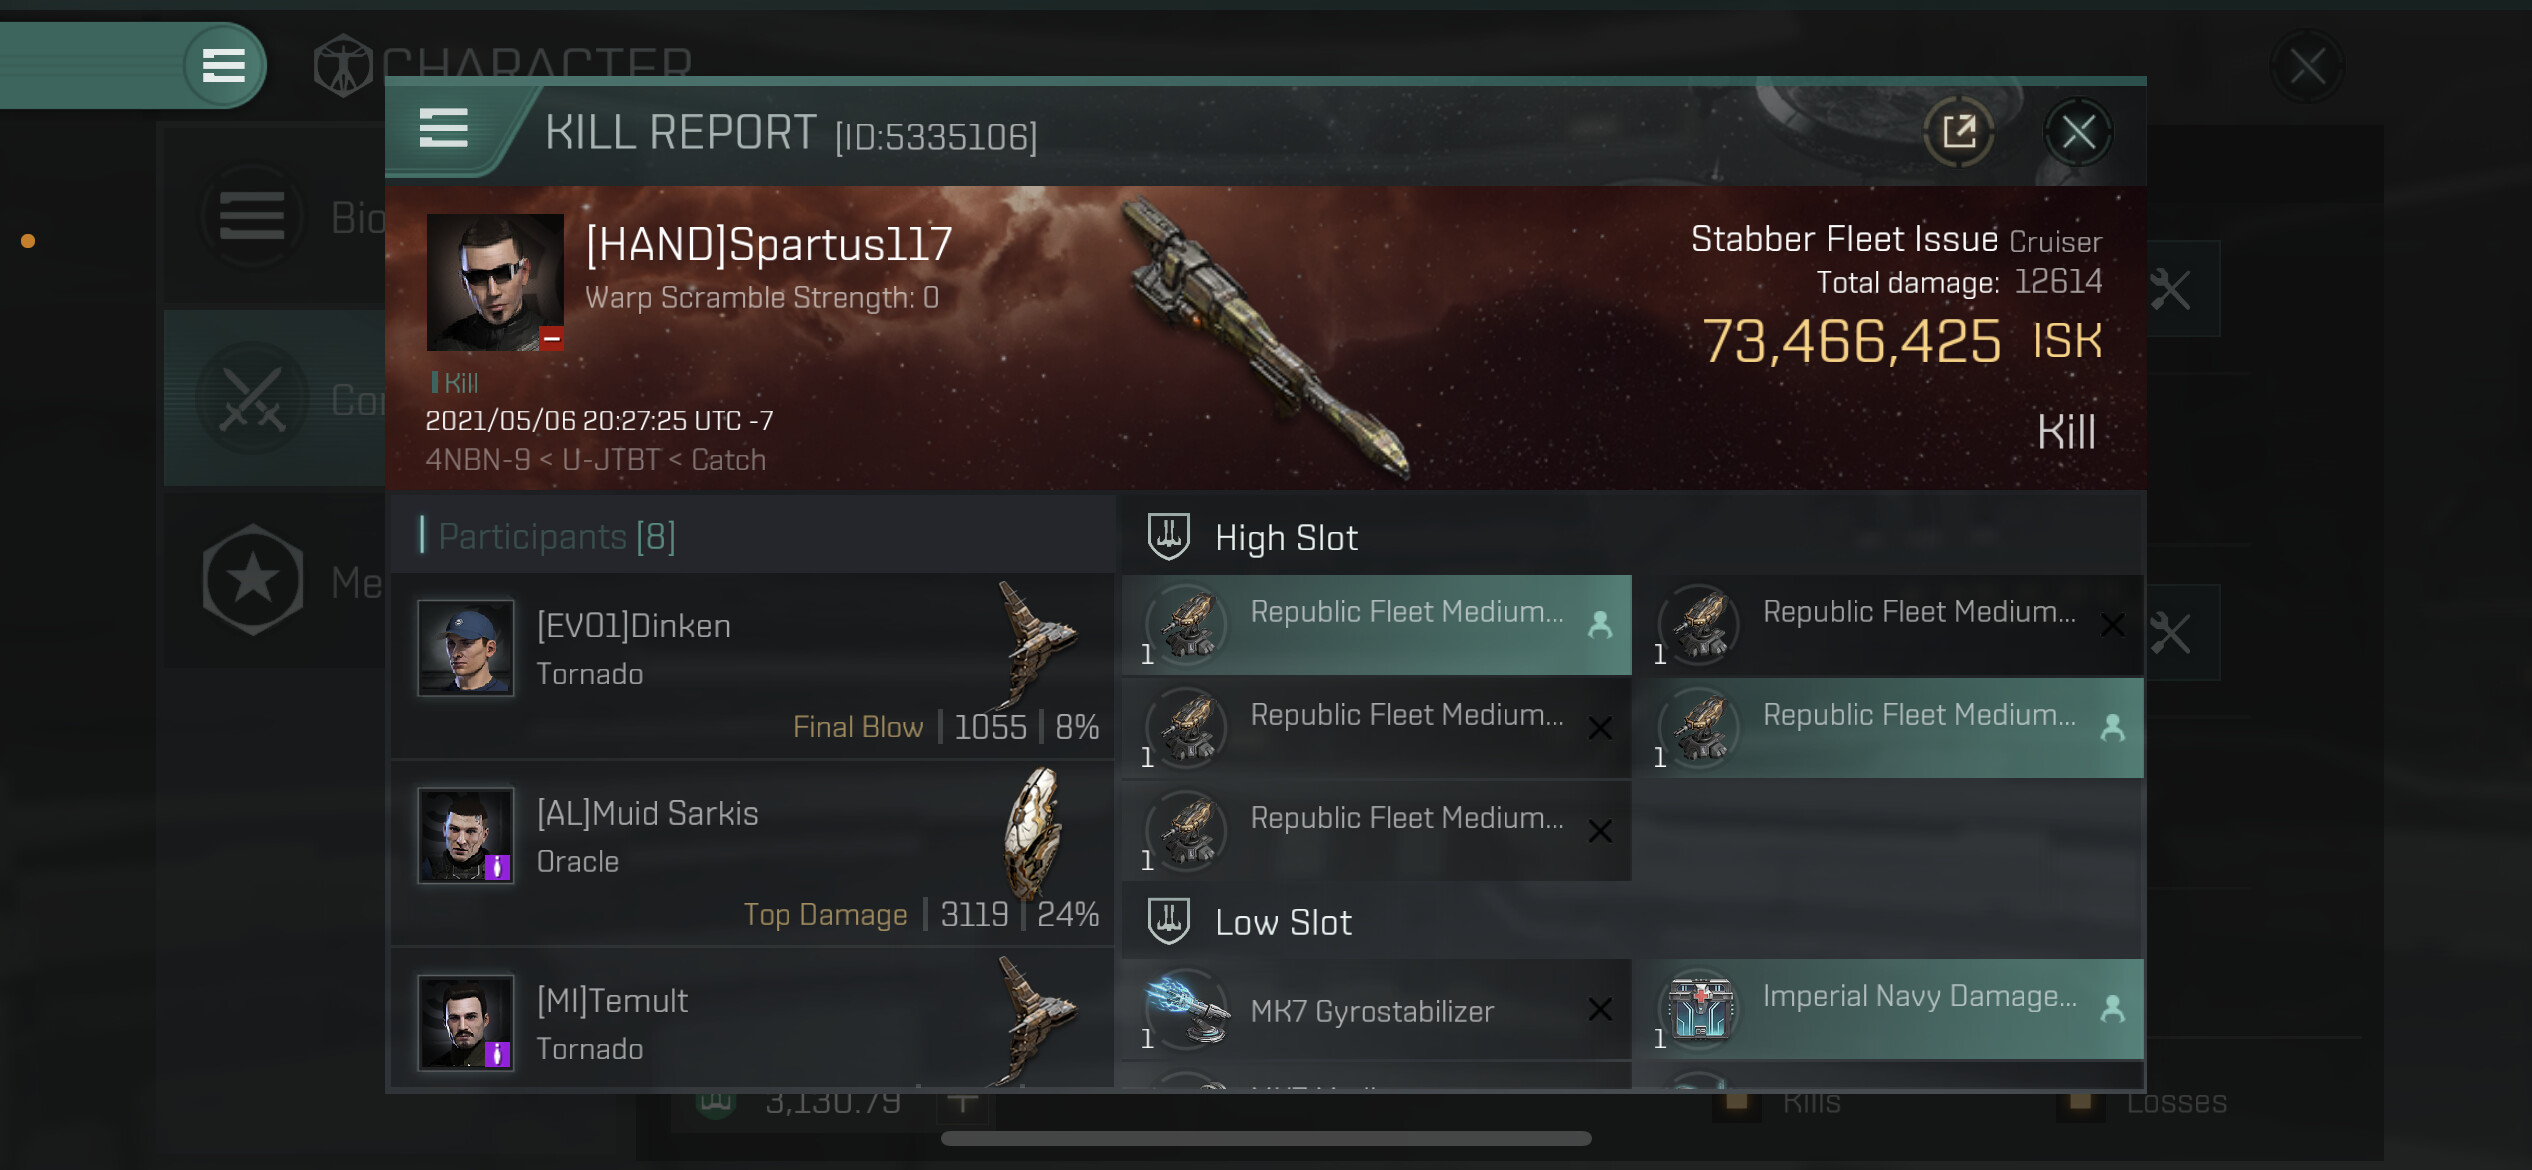Click destroyed X on third-row Republic Fleet Medium

point(1600,831)
